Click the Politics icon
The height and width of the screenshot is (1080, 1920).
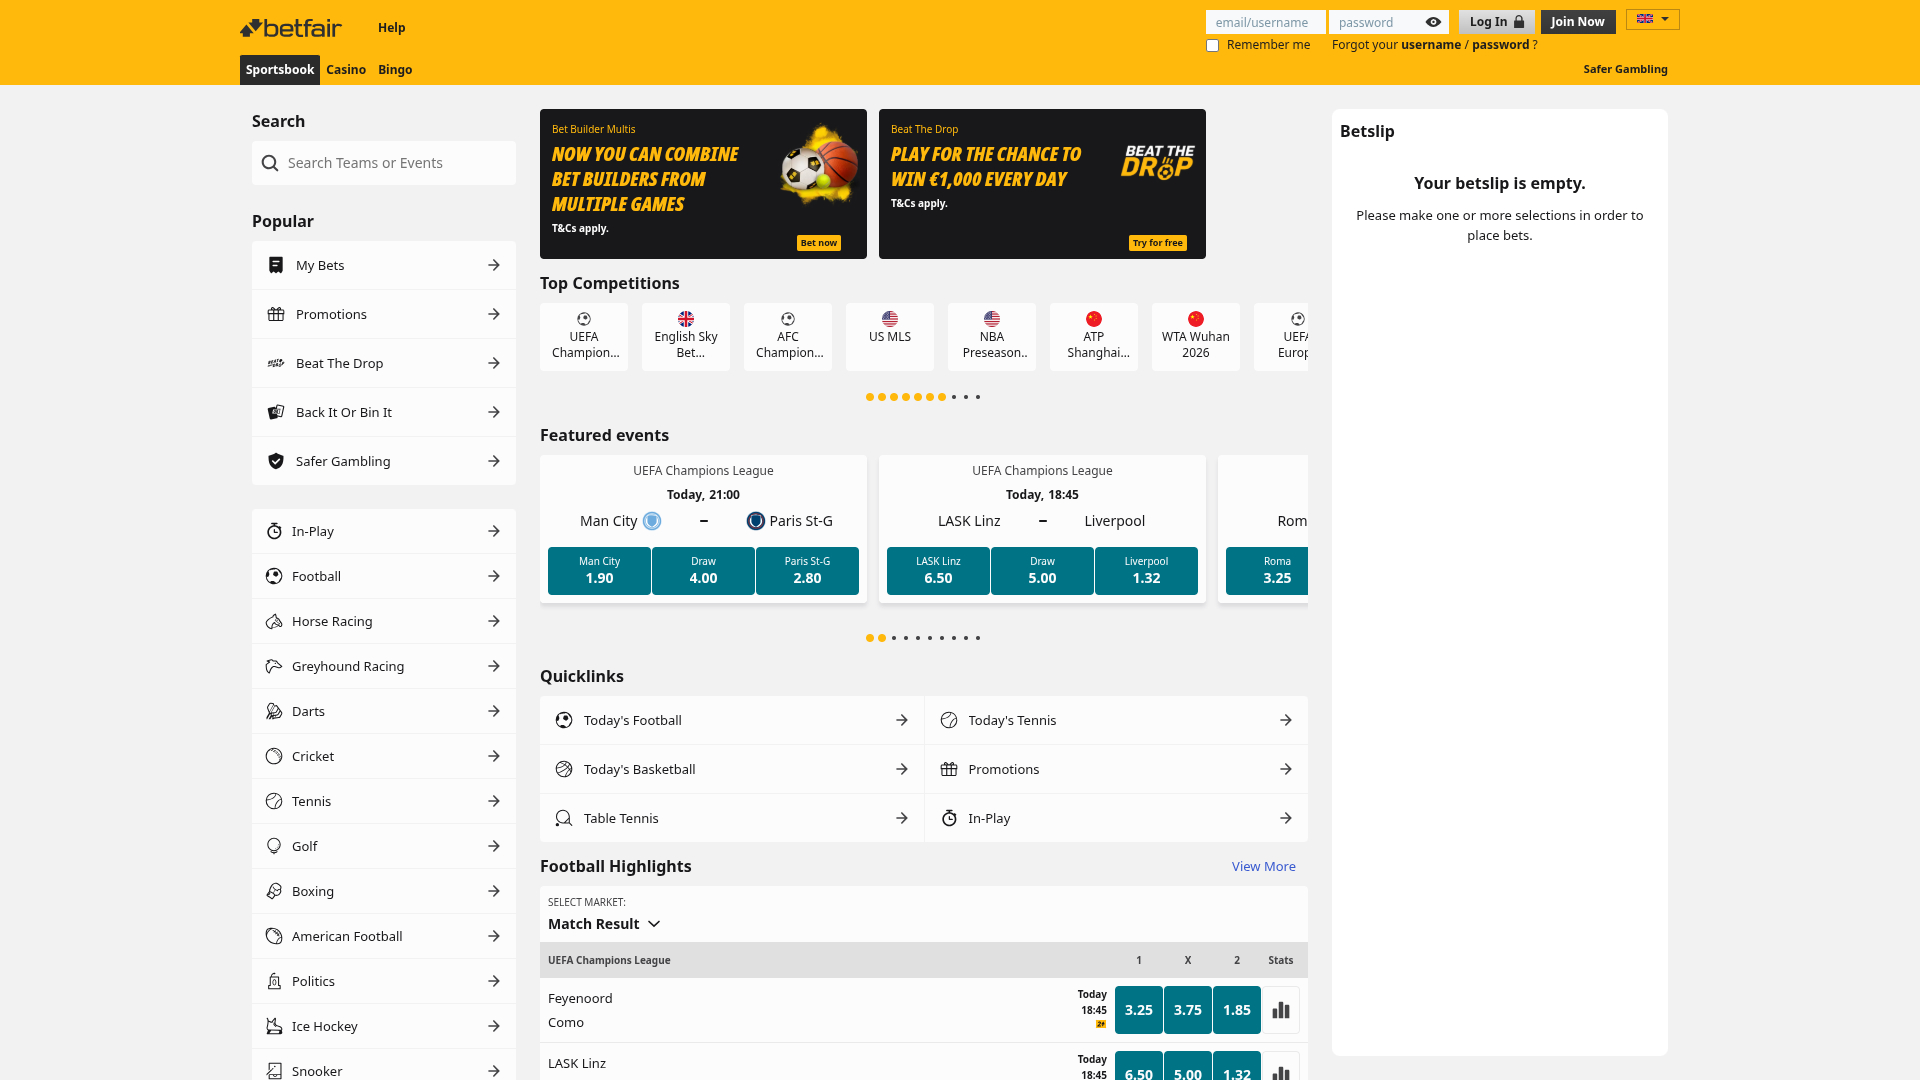pyautogui.click(x=274, y=981)
